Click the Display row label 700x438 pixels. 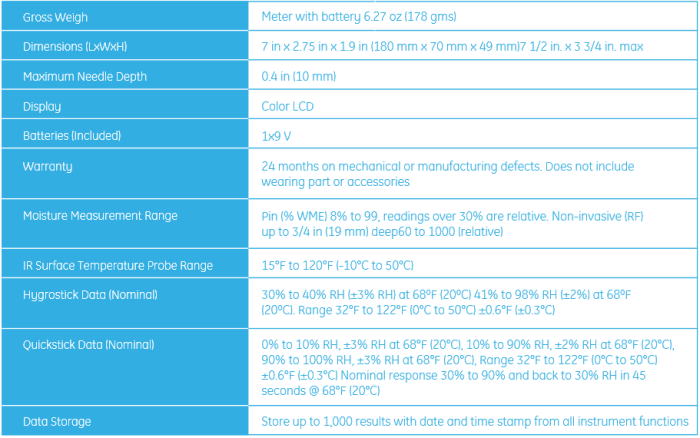pyautogui.click(x=42, y=106)
